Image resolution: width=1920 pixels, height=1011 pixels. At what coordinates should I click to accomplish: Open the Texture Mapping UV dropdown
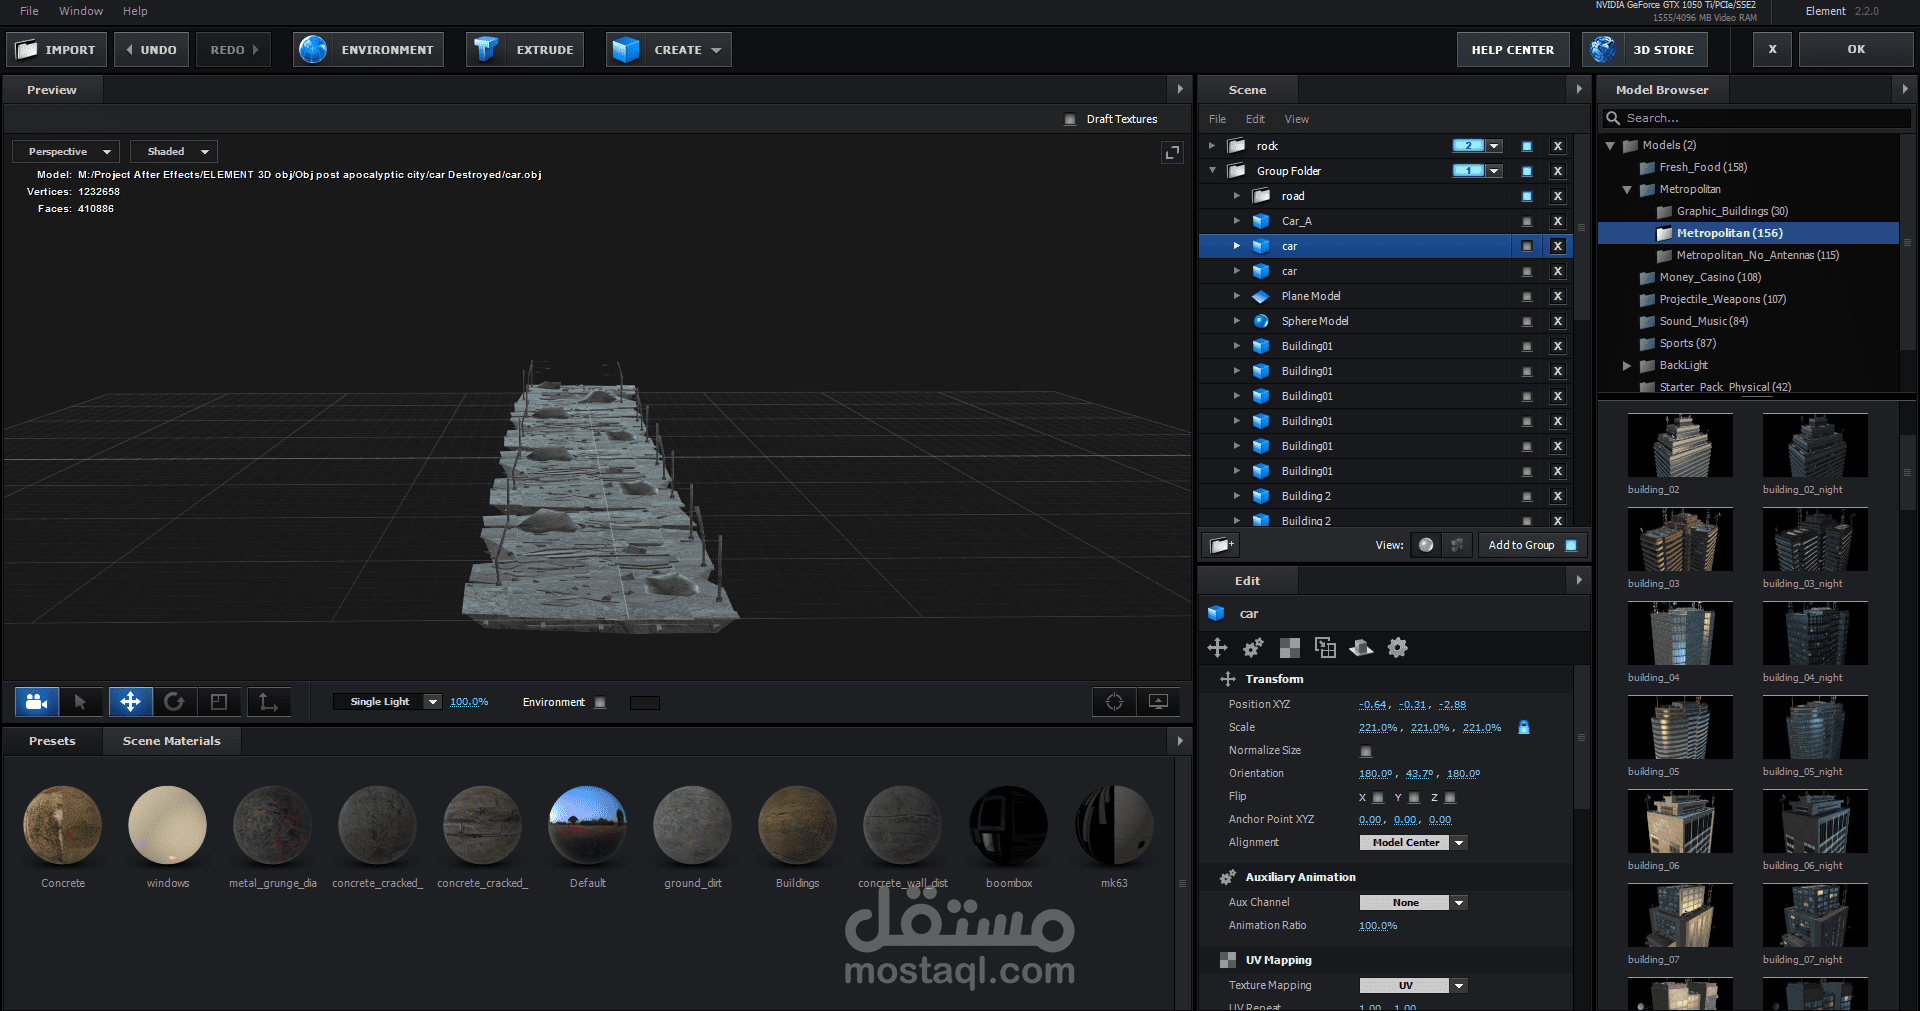(1413, 986)
